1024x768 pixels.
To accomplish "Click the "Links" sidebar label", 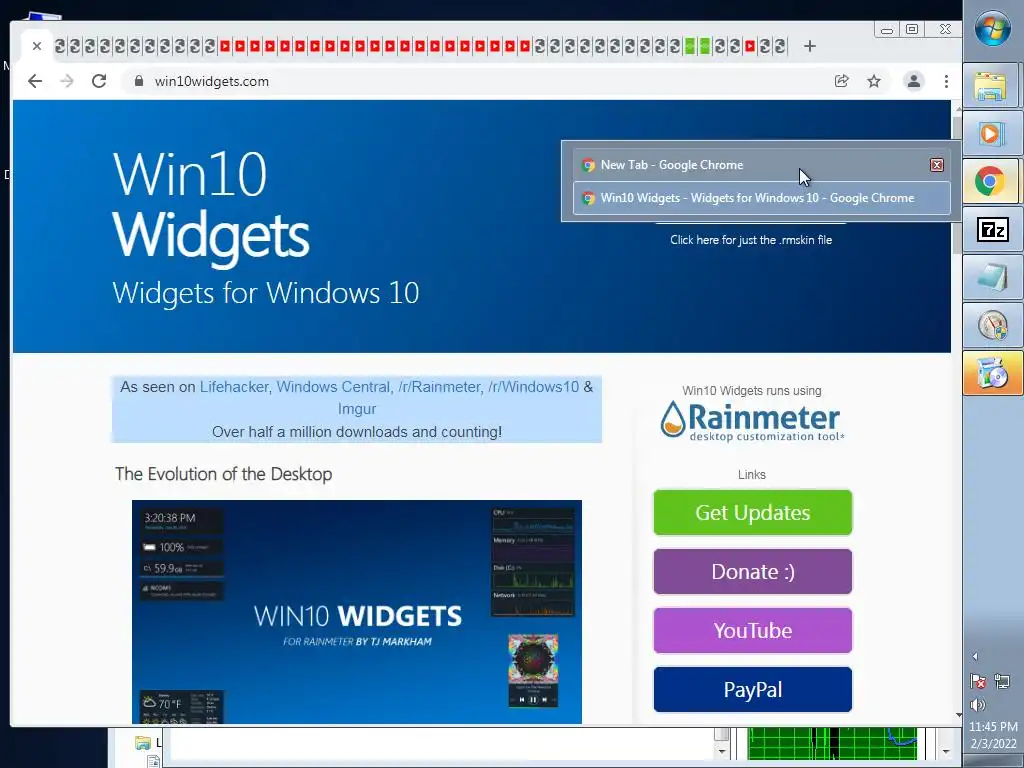I will 752,475.
